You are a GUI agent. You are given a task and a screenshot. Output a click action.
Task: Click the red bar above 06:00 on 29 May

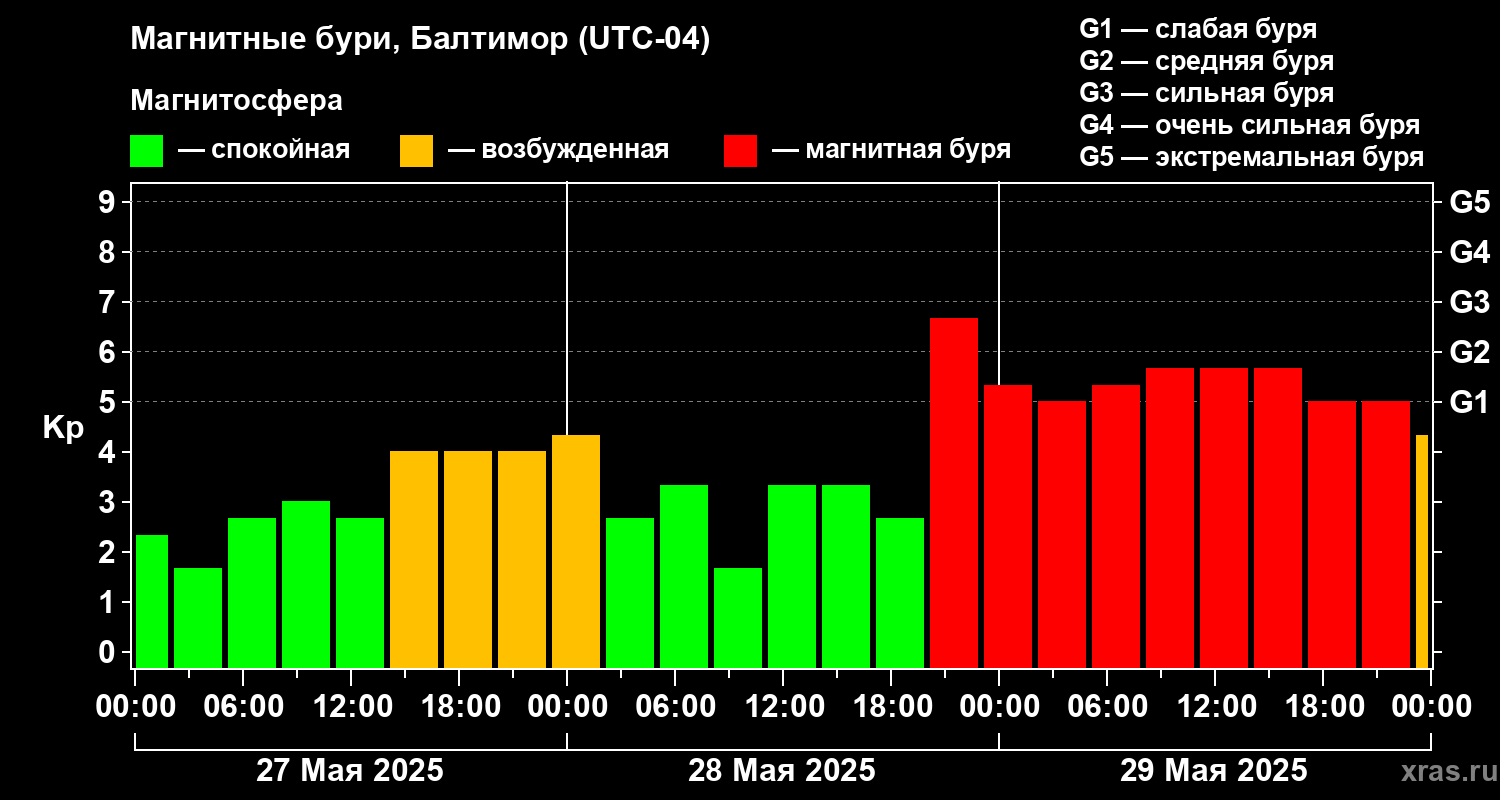[1116, 526]
